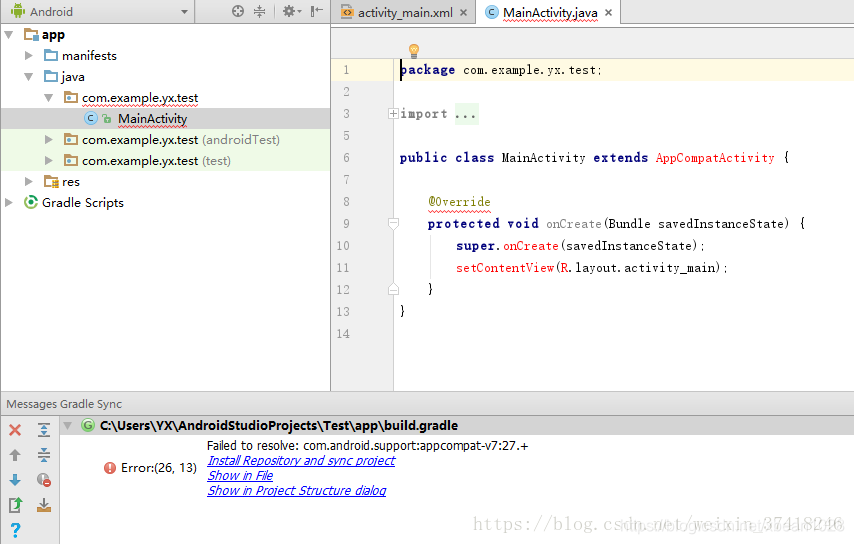Click the expand all icon in Messages
Screen dimensions: 854x544
click(x=44, y=430)
